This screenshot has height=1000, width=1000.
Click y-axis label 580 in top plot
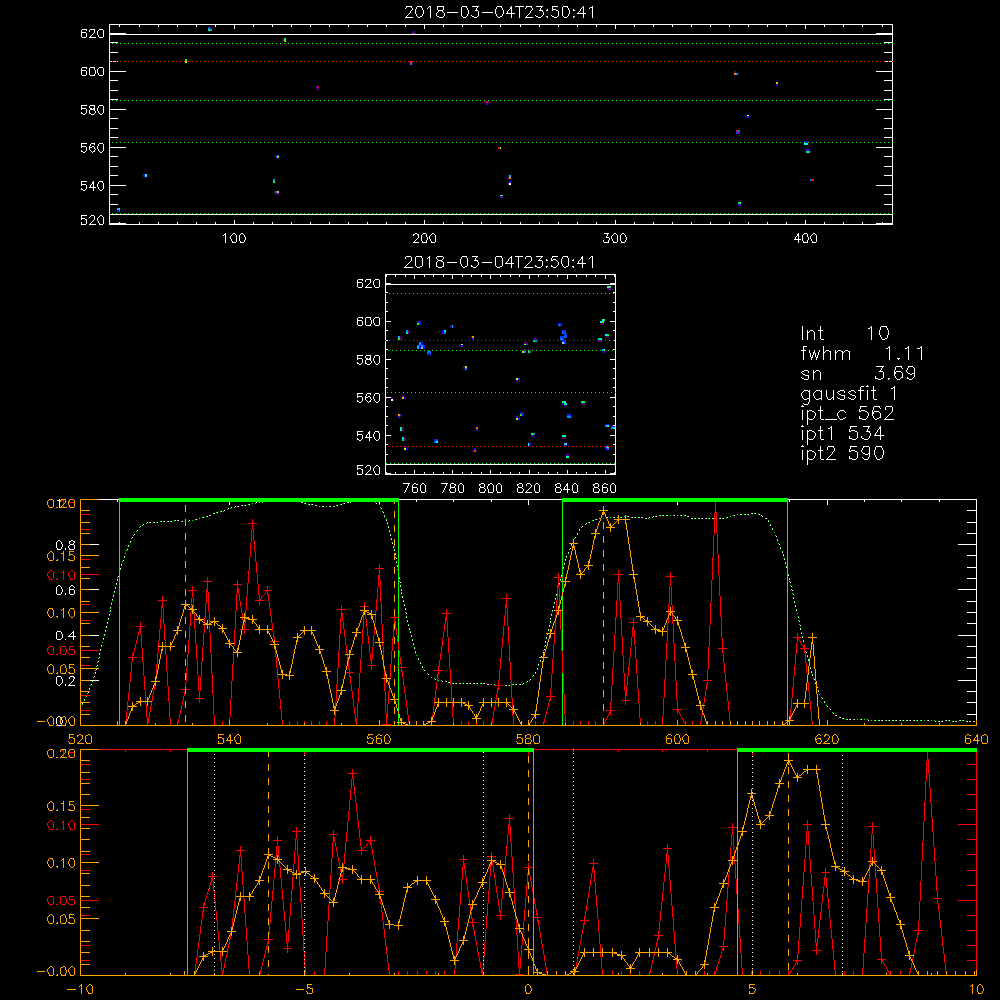point(92,110)
